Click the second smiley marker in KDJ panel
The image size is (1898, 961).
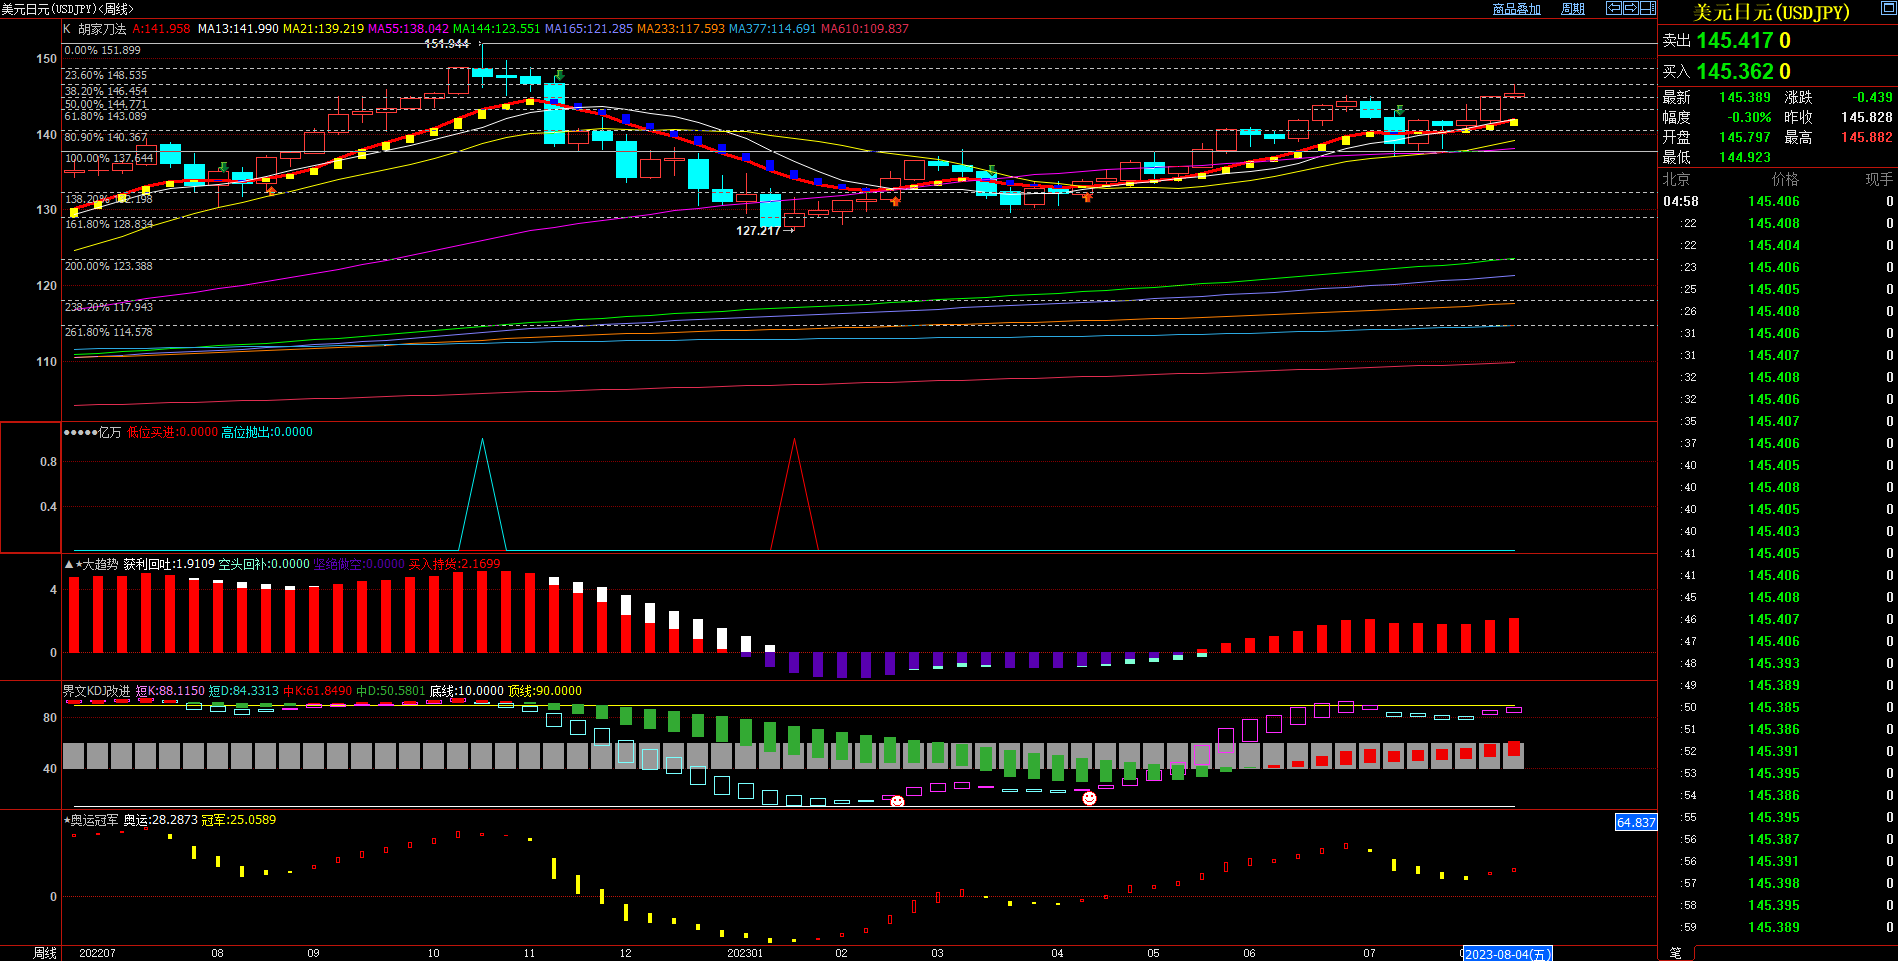(x=1089, y=798)
